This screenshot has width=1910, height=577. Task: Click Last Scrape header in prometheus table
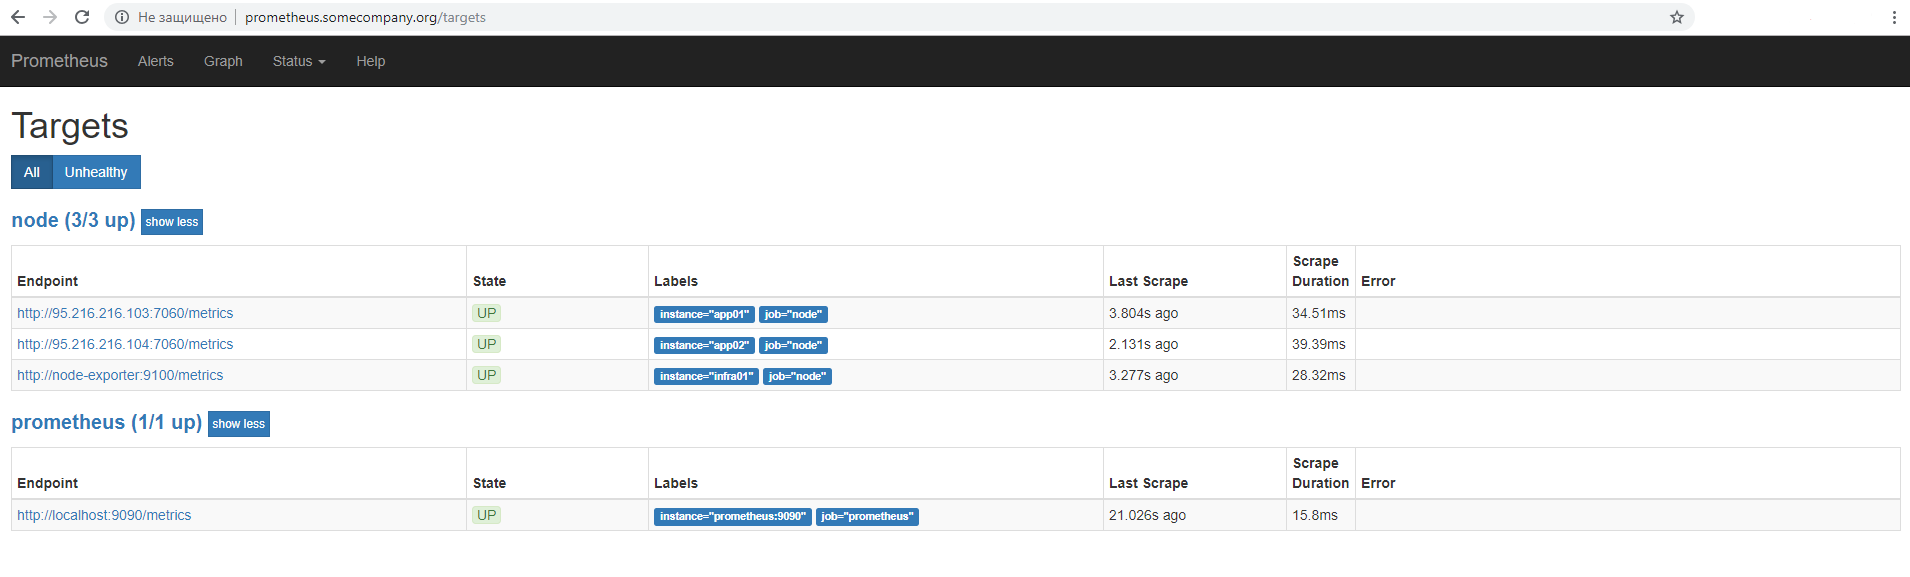[x=1148, y=483]
